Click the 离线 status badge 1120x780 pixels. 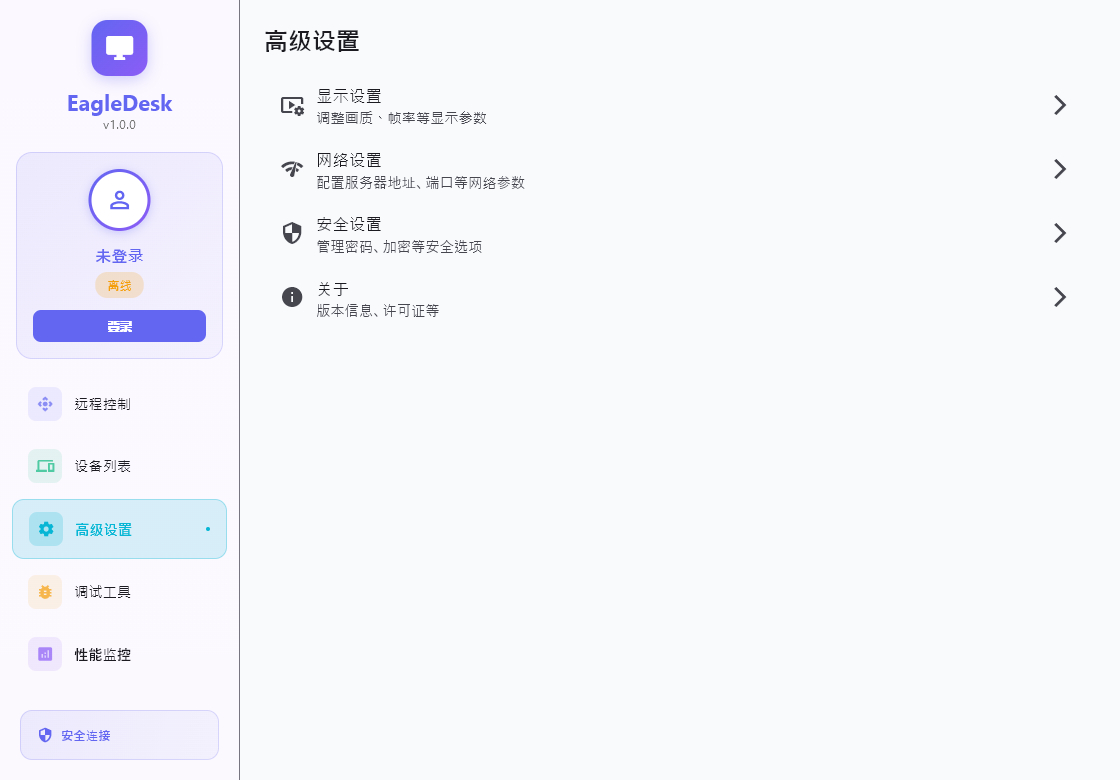119,285
